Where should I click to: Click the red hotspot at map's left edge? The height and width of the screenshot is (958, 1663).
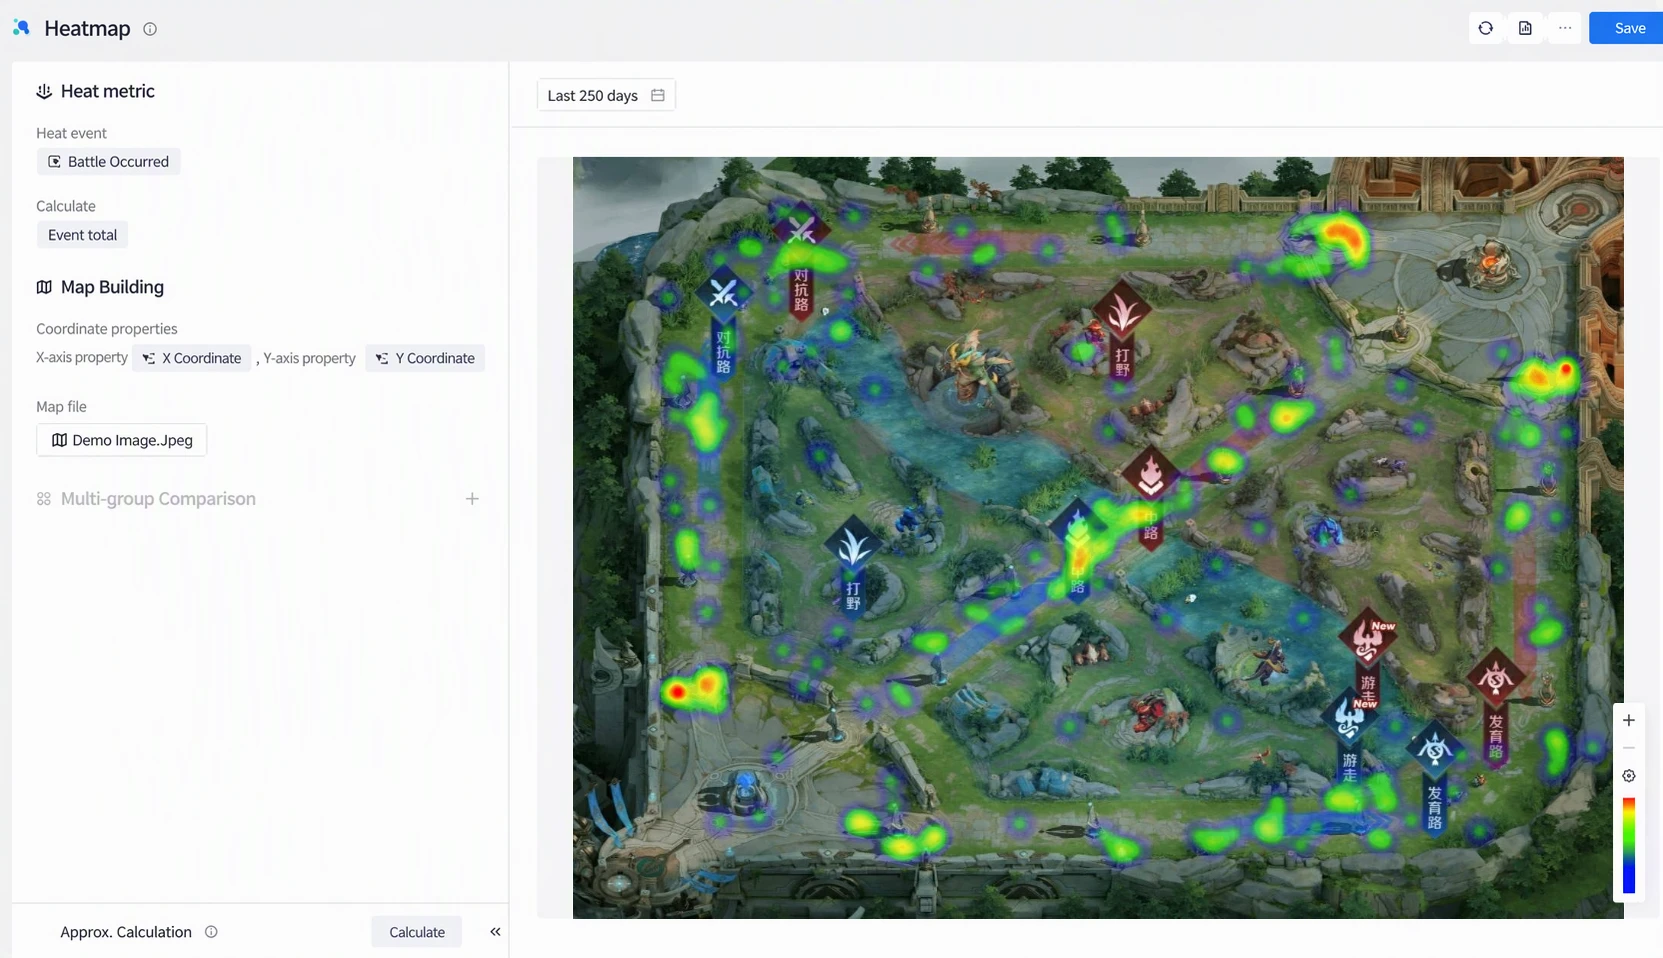pyautogui.click(x=678, y=692)
